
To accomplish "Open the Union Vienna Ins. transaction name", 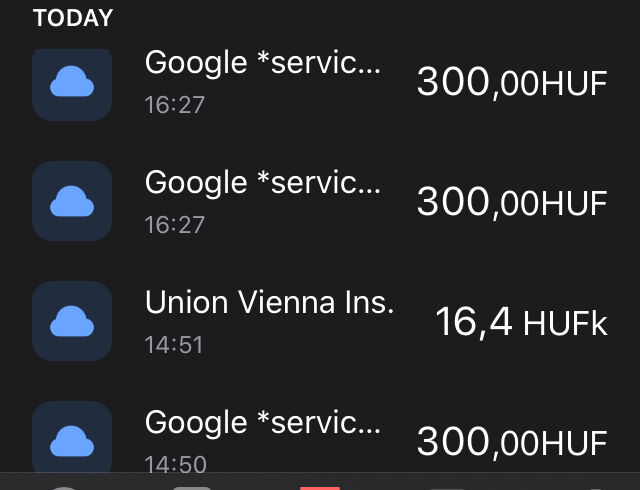I will coord(269,303).
